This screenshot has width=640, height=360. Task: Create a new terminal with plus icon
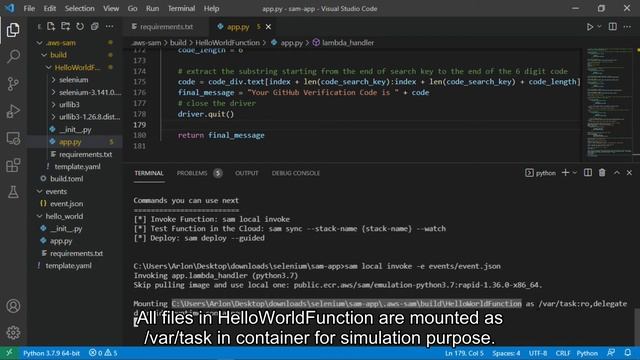tap(565, 173)
